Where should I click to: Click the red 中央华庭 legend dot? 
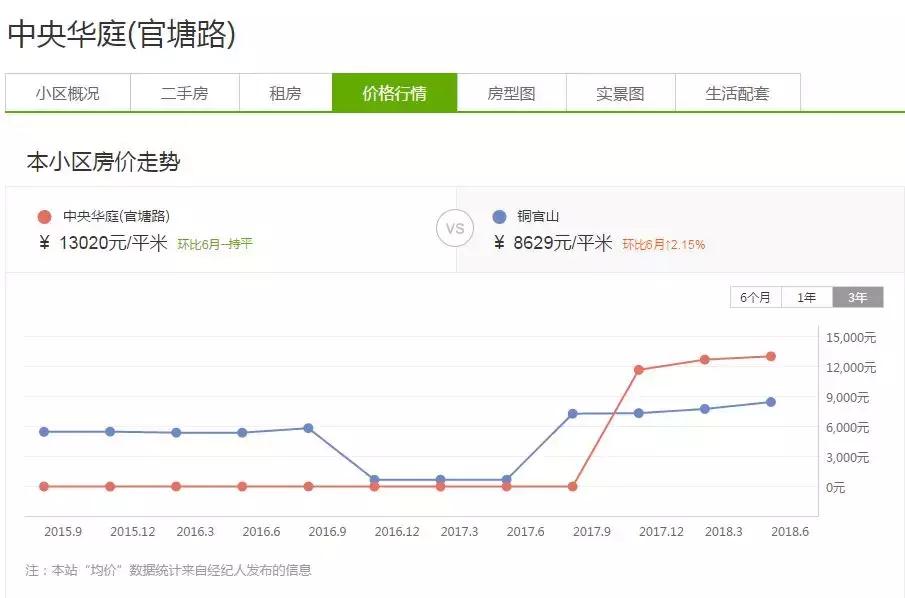tap(42, 214)
